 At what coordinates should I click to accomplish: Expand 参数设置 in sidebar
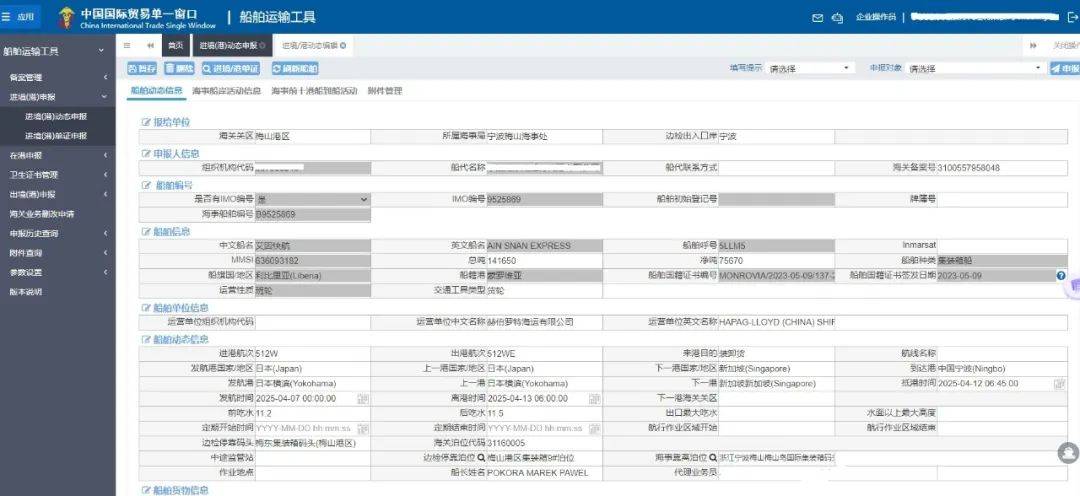pos(58,272)
